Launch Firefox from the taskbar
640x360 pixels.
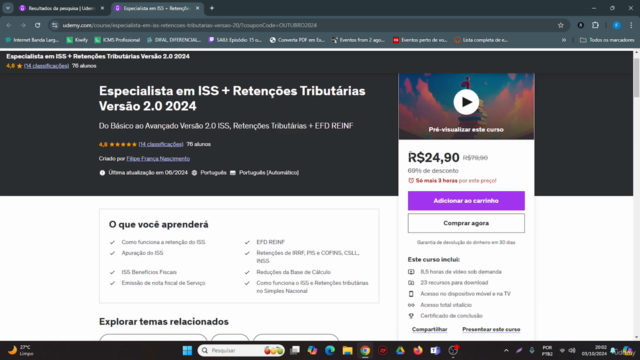pyautogui.click(x=418, y=350)
